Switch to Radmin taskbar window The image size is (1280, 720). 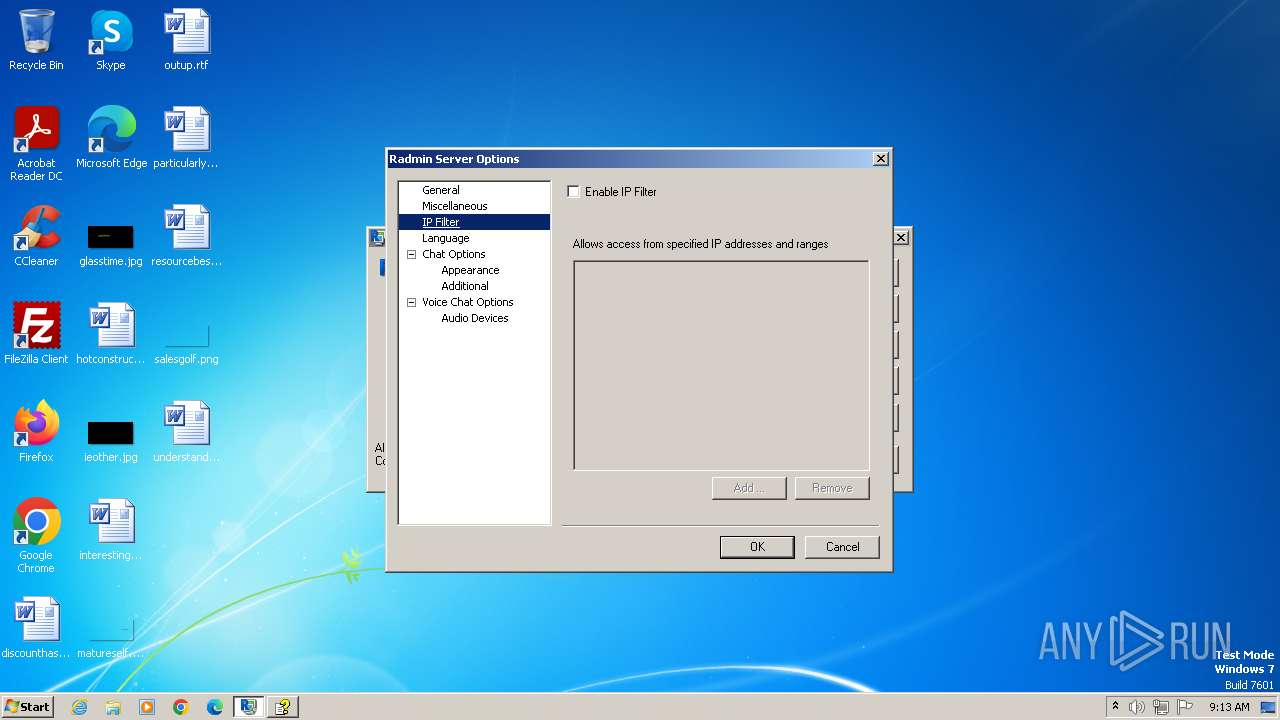[x=249, y=707]
